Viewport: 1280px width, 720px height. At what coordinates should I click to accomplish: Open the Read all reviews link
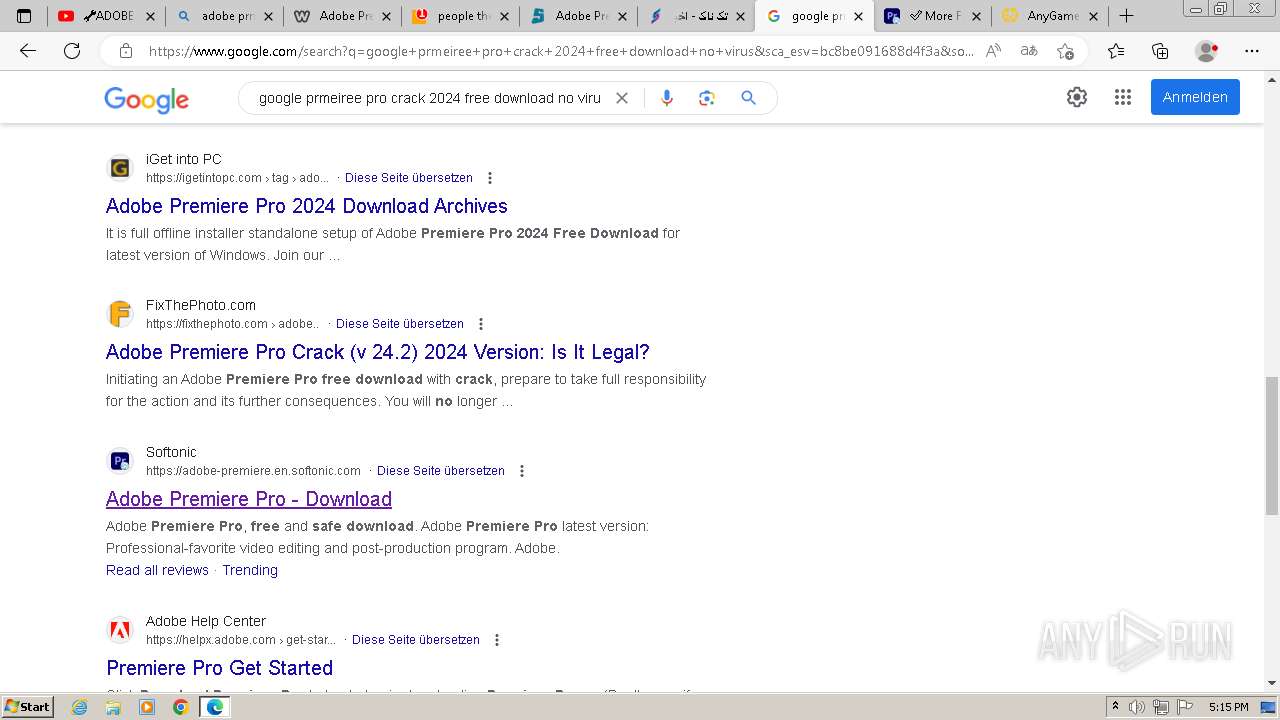157,570
